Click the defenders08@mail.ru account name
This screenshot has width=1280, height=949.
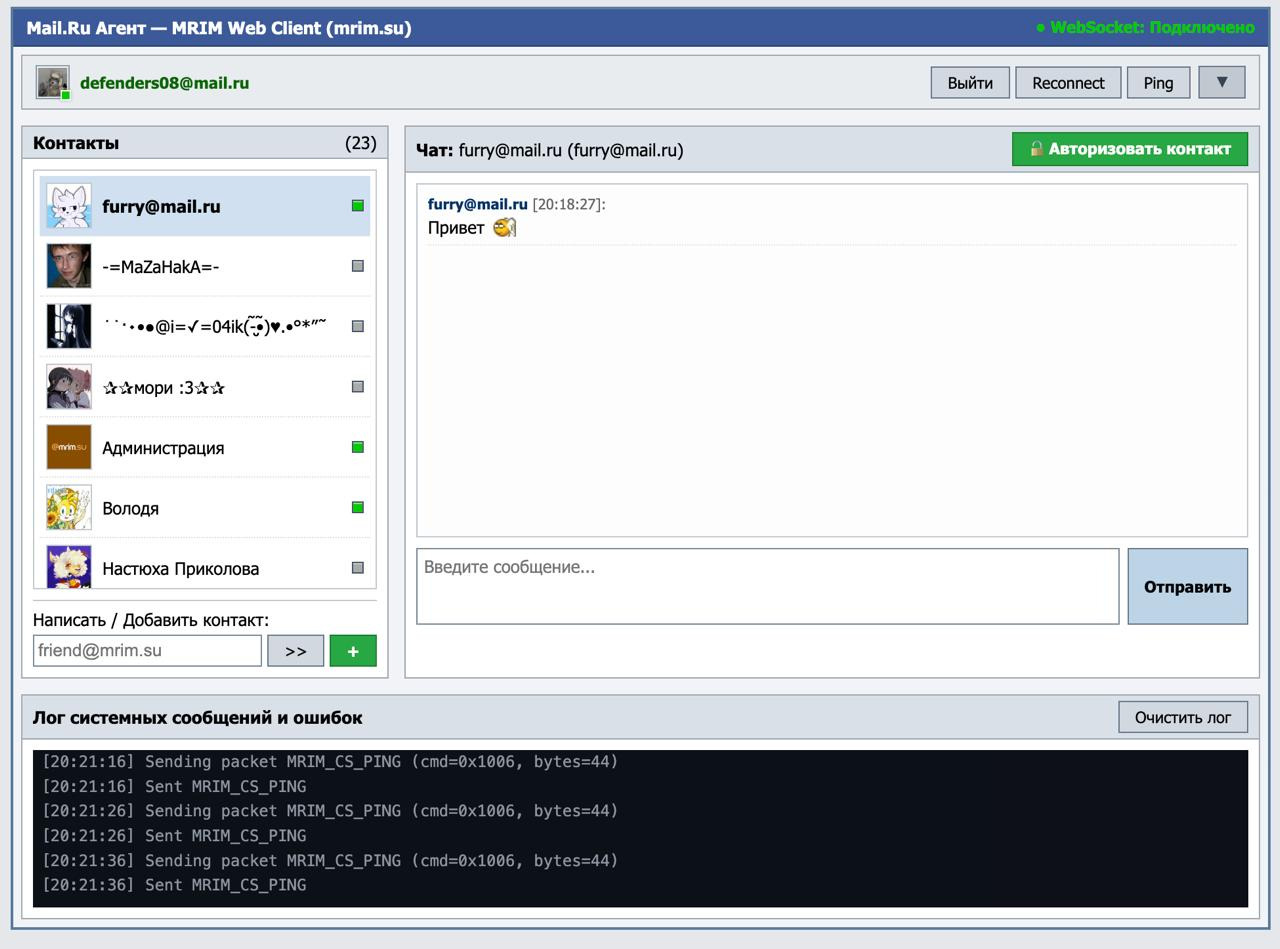164,83
